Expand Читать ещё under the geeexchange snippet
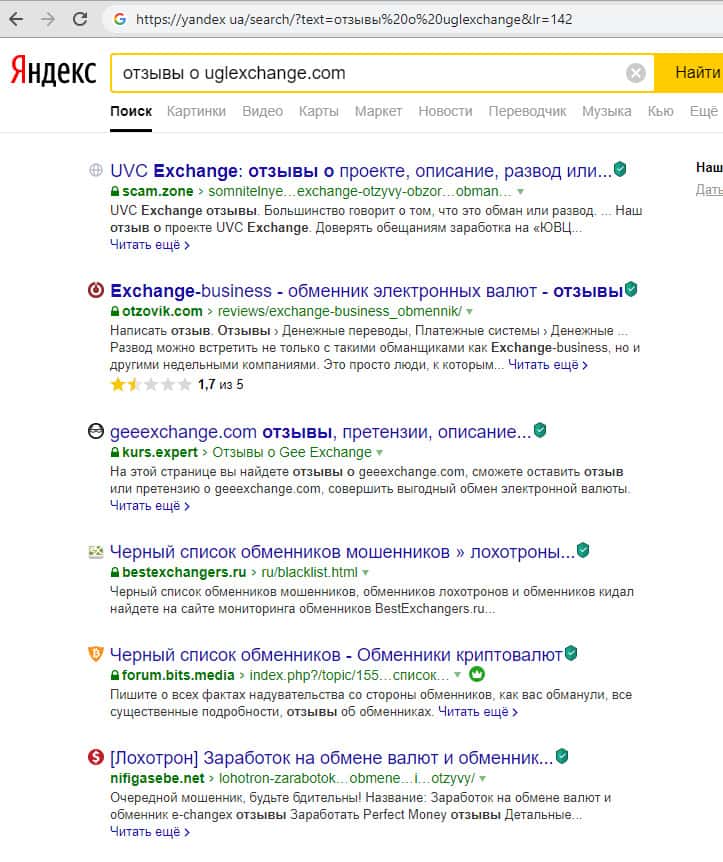Screen dimensions: 723x862 tap(150, 505)
